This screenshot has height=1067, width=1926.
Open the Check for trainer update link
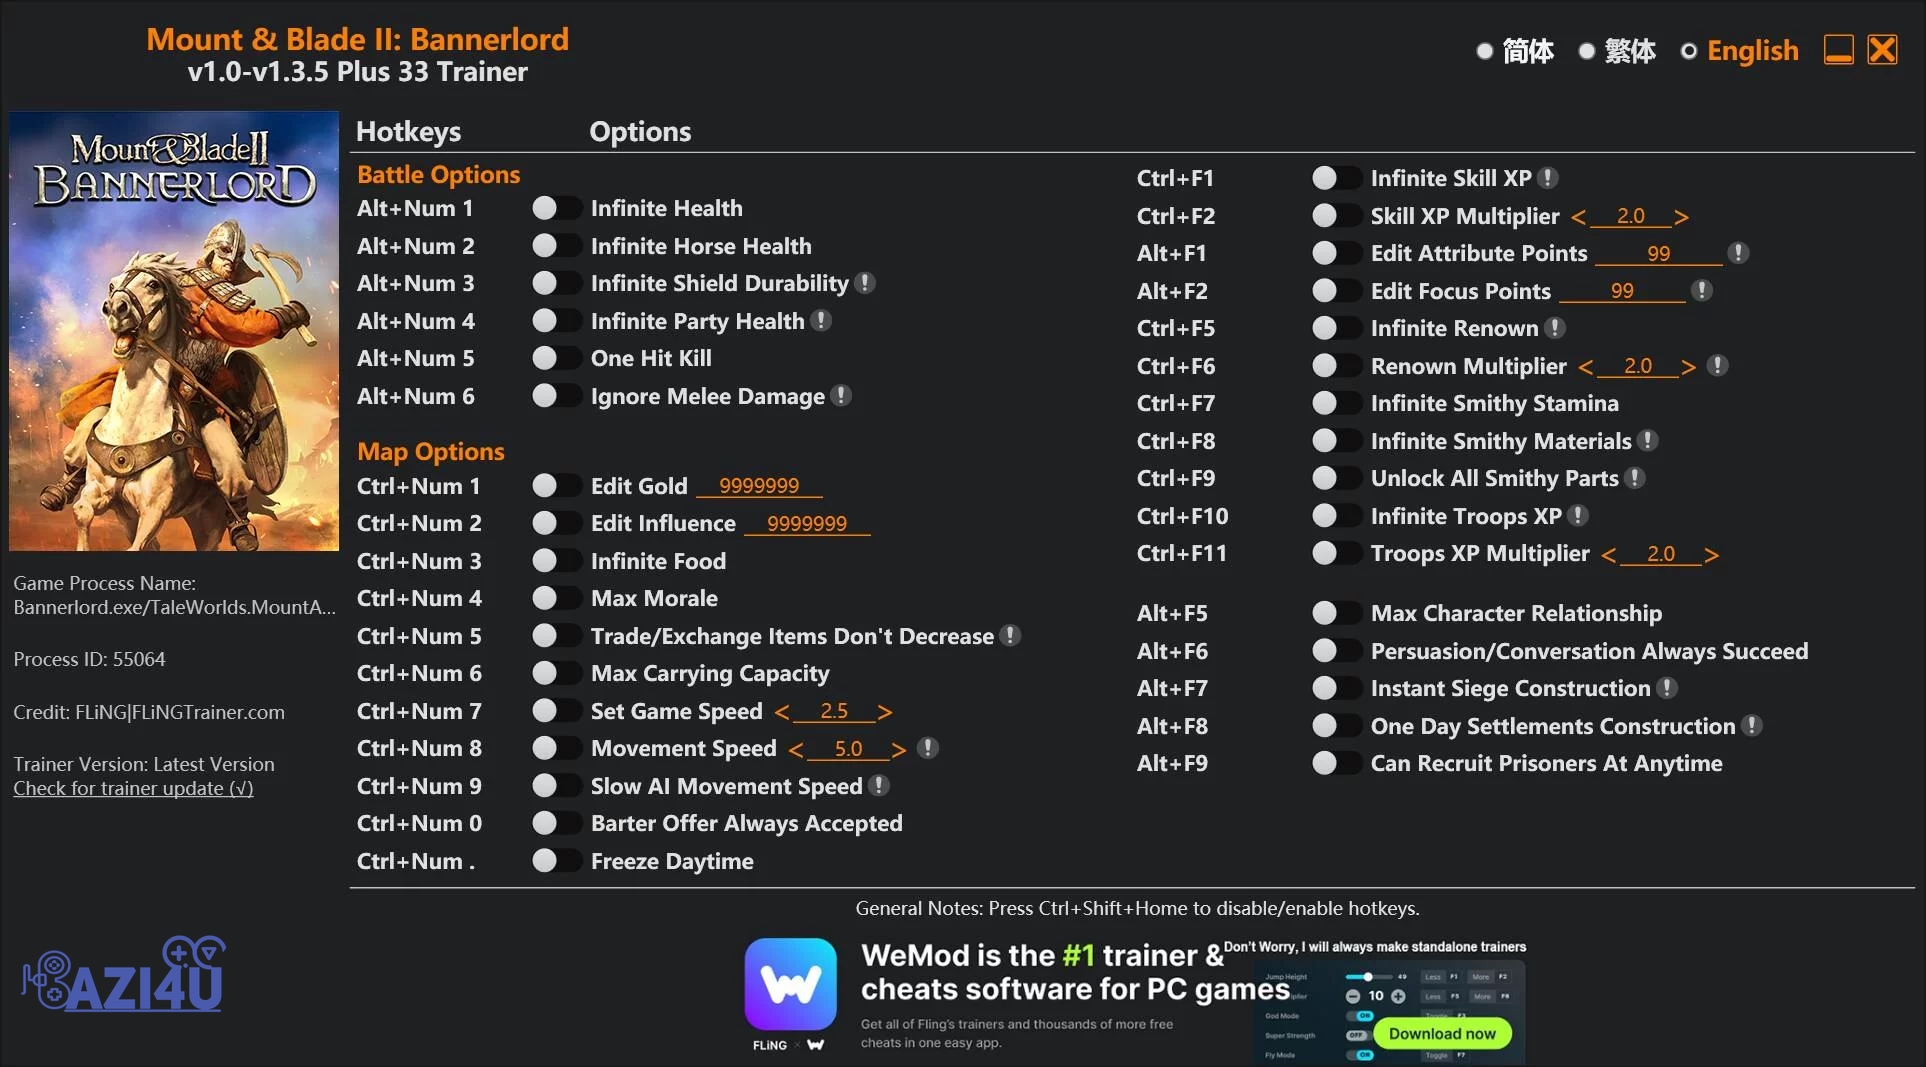point(133,789)
